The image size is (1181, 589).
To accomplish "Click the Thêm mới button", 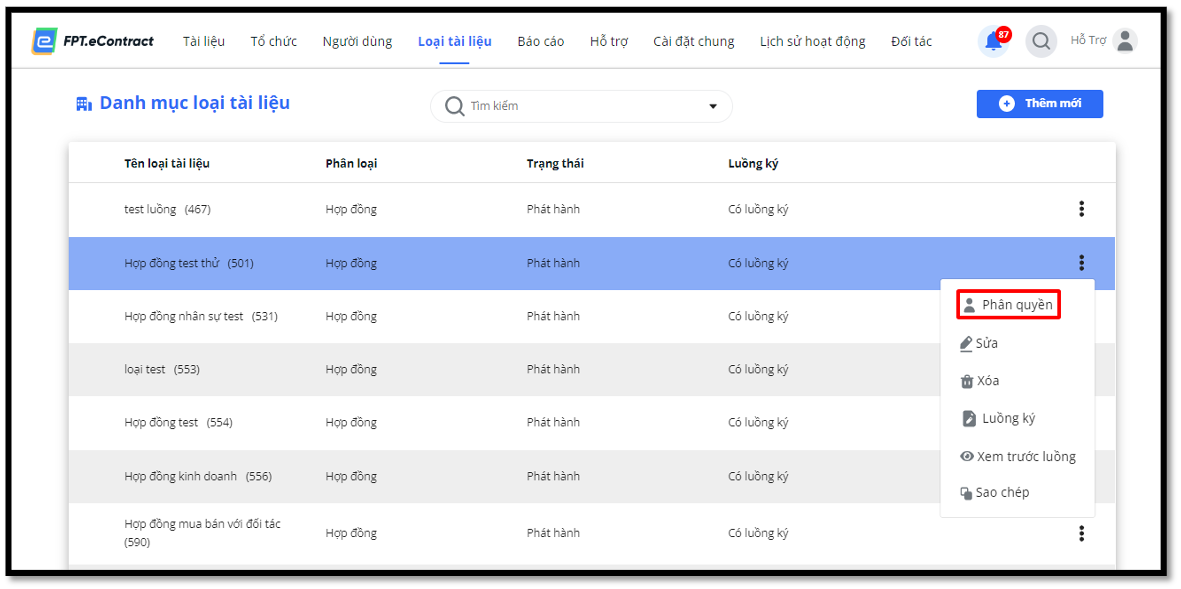I will click(x=1040, y=104).
